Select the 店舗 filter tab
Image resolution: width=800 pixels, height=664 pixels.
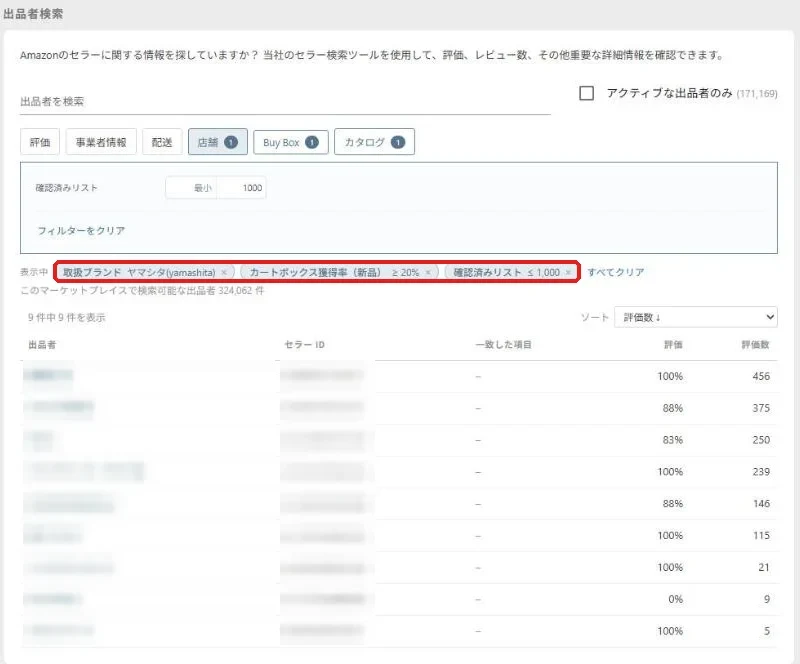tap(218, 142)
